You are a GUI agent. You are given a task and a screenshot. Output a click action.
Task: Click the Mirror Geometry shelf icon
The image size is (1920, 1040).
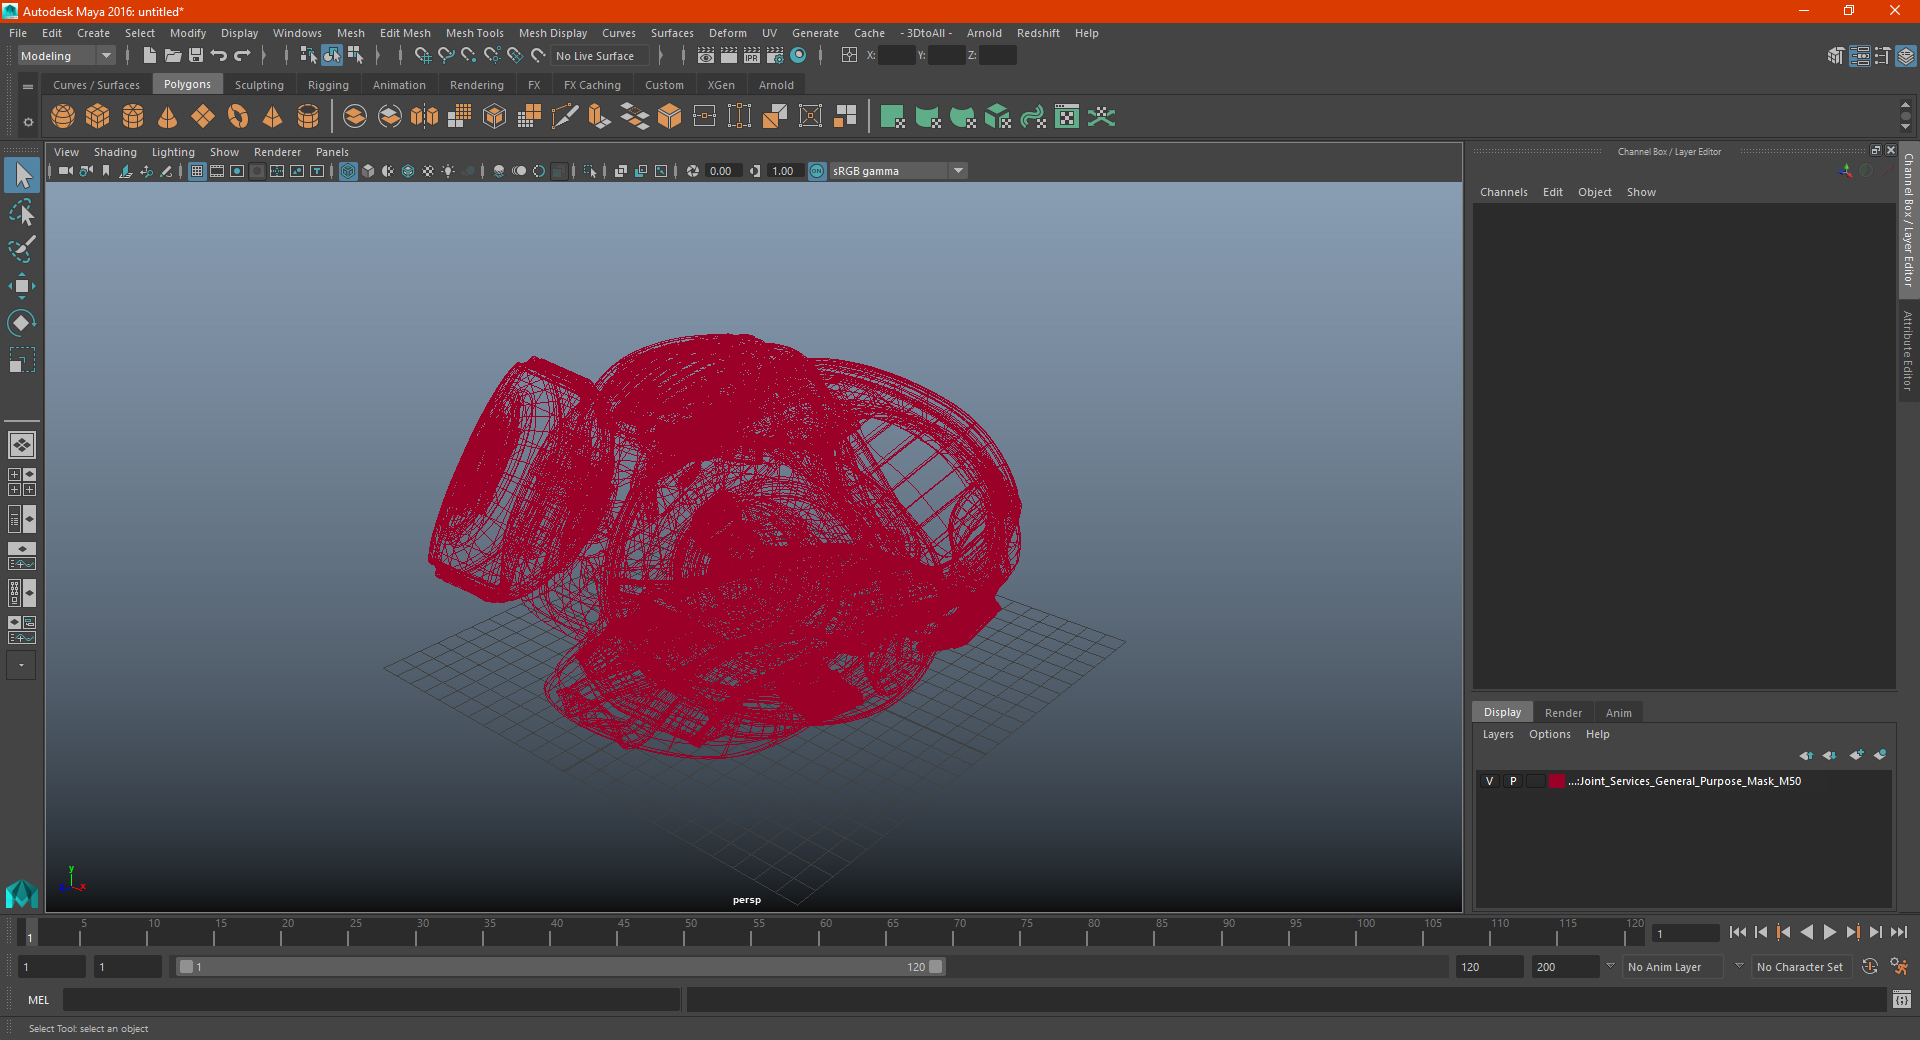coord(425,117)
